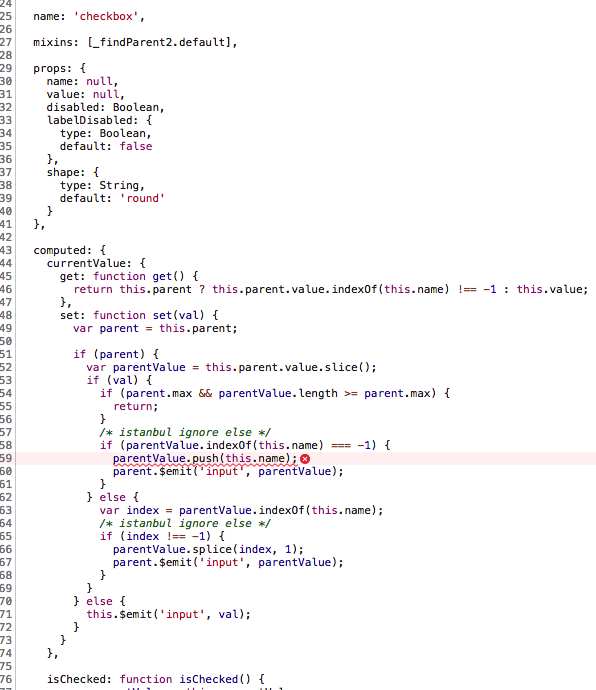The width and height of the screenshot is (596, 690).
Task: Click the "} else {" on line 70
Action: (99, 602)
